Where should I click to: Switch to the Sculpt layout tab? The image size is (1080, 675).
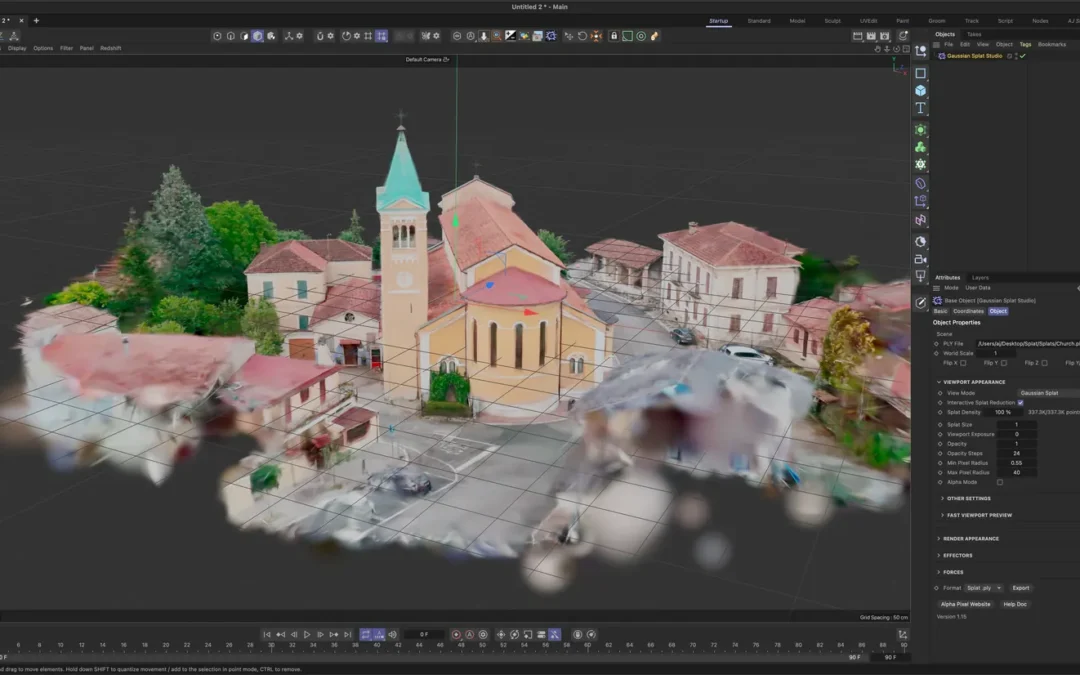[x=833, y=21]
